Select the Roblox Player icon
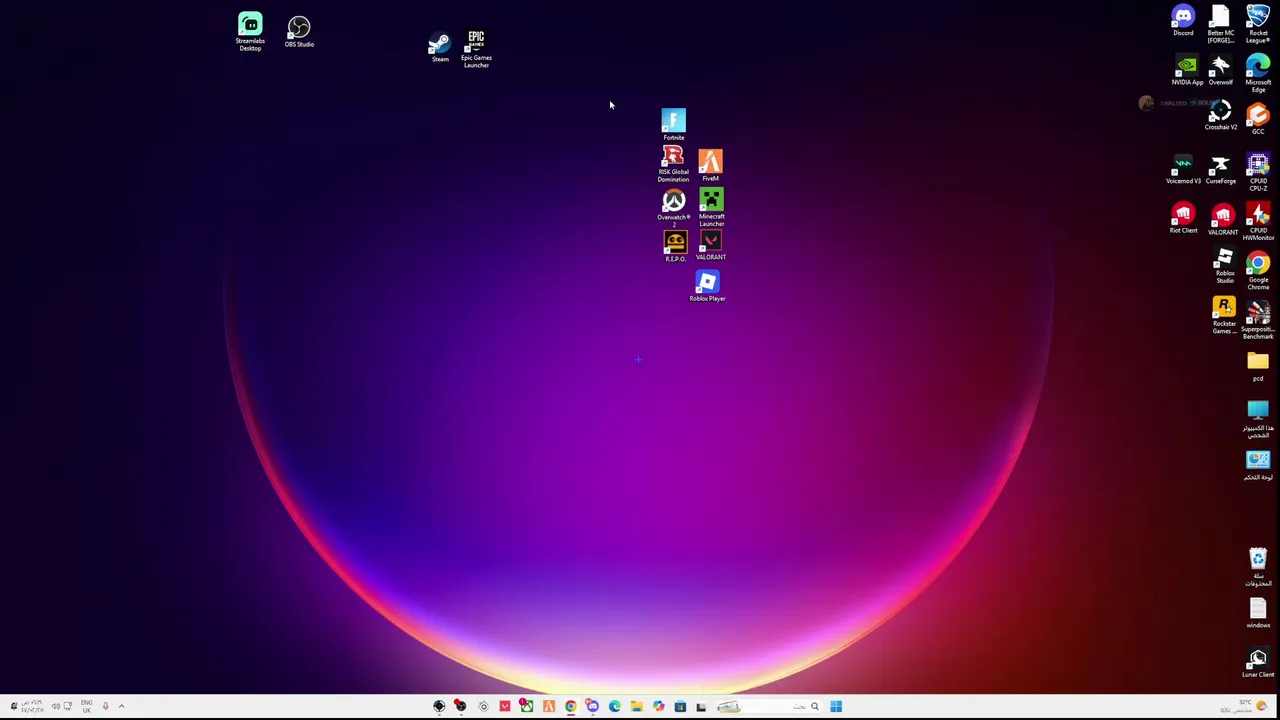Image resolution: width=1280 pixels, height=720 pixels. [x=707, y=286]
